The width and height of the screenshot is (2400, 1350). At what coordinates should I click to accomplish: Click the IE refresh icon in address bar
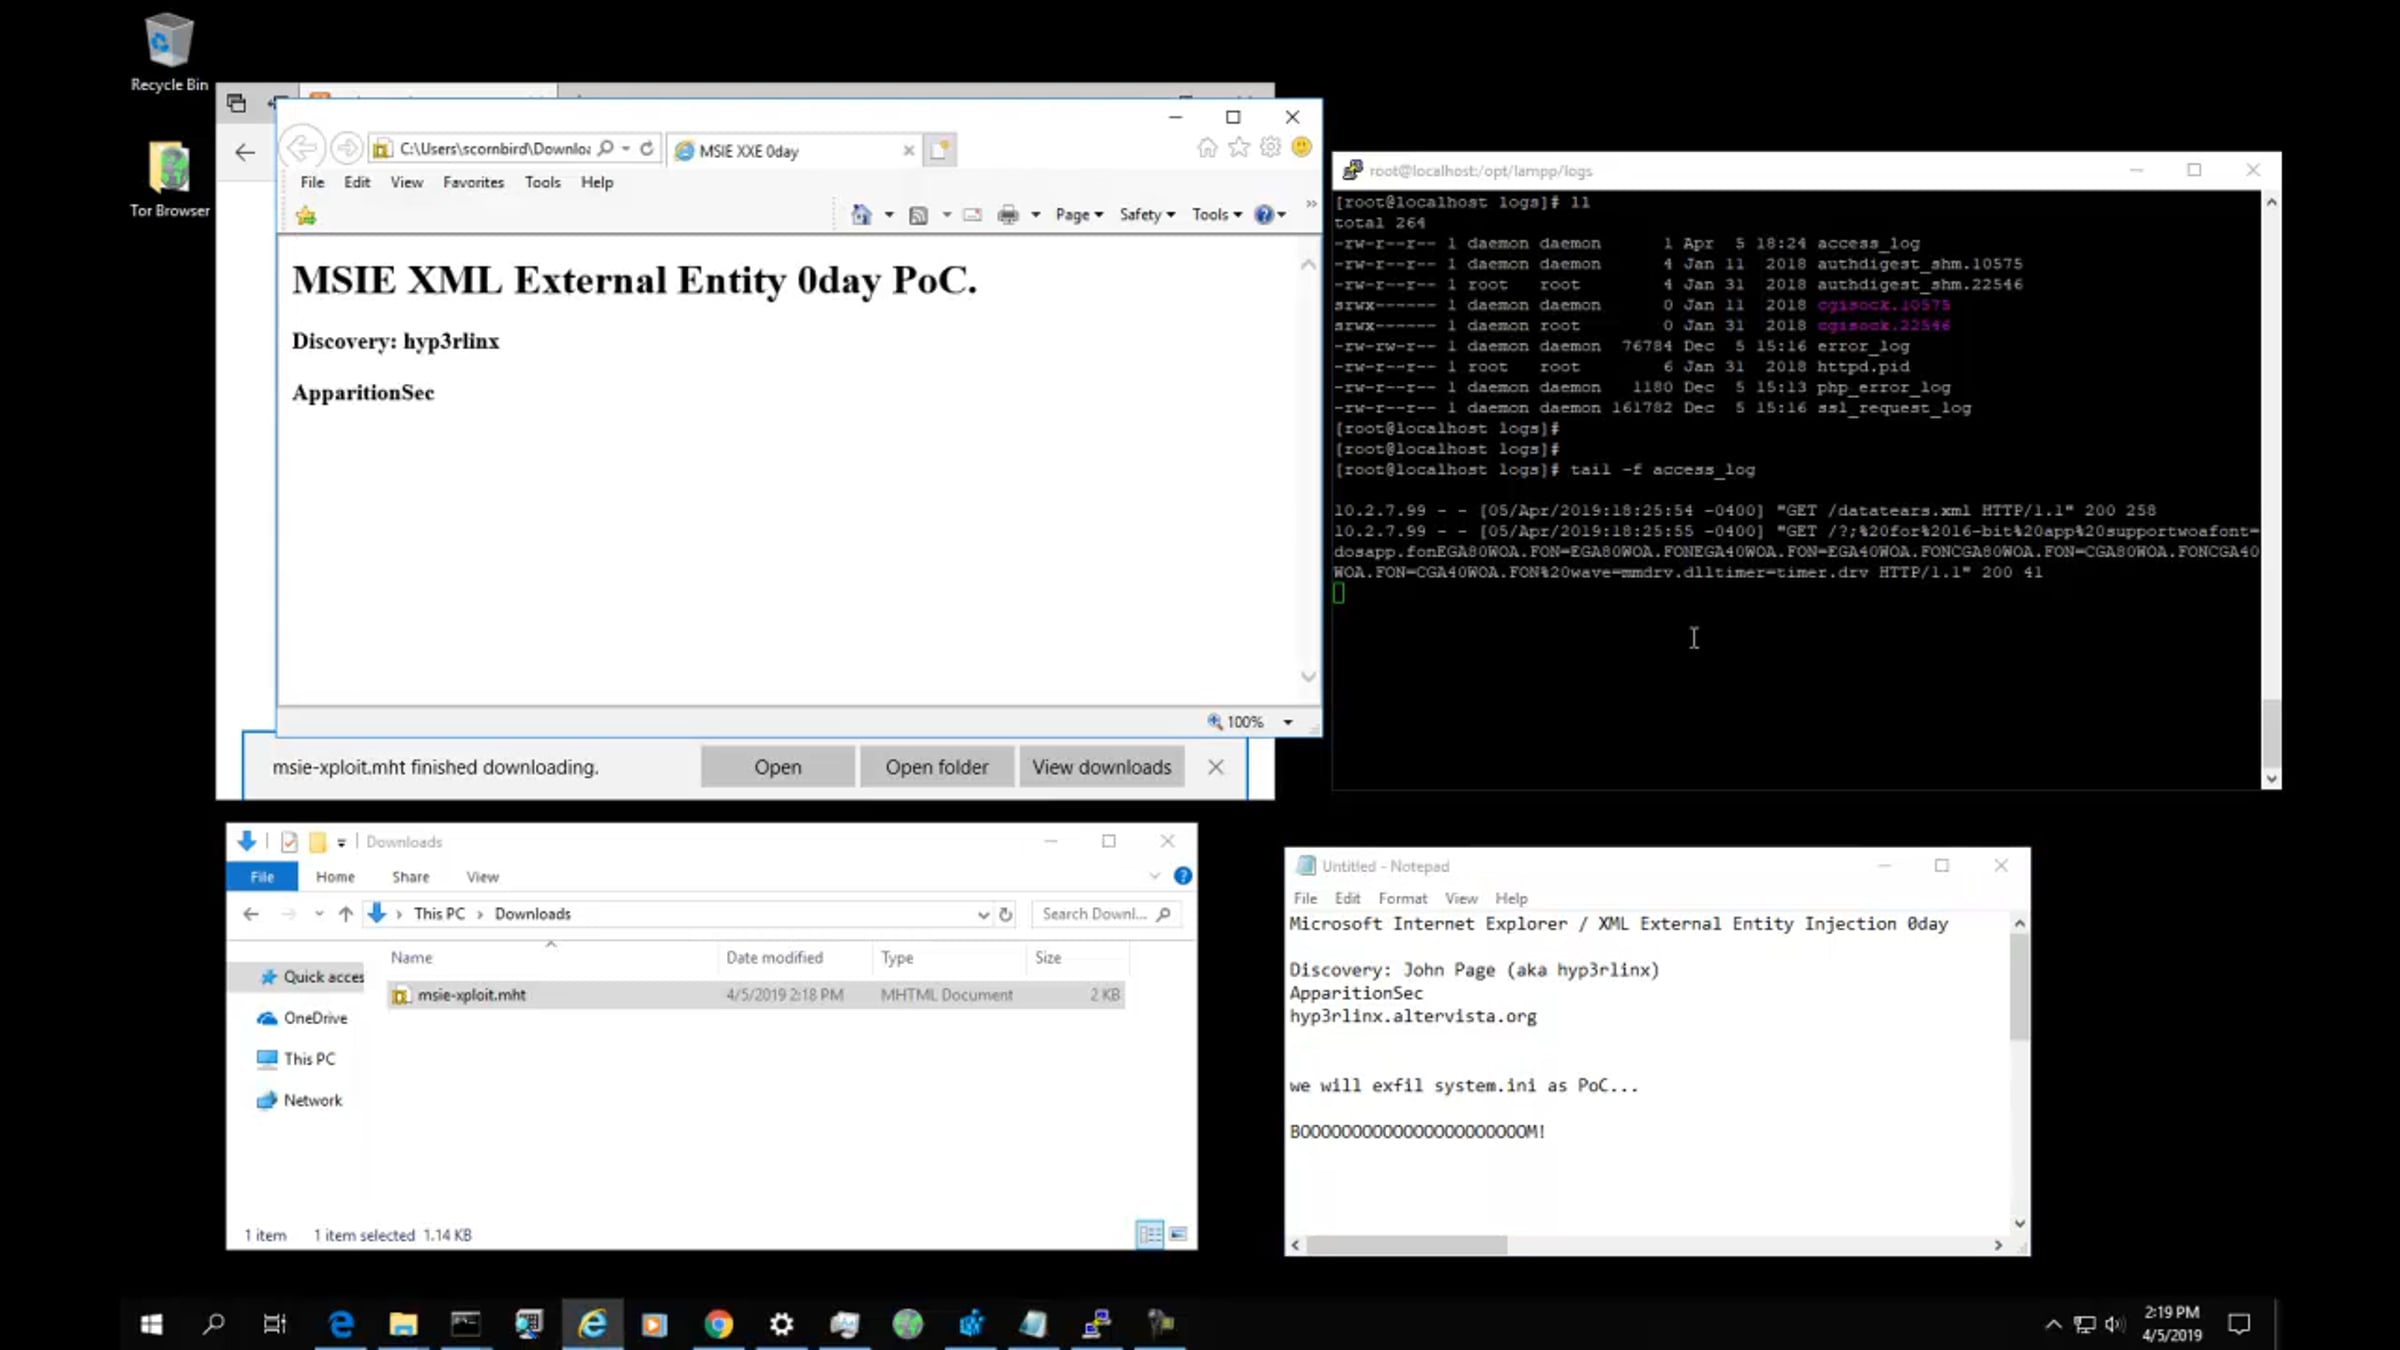click(x=647, y=149)
